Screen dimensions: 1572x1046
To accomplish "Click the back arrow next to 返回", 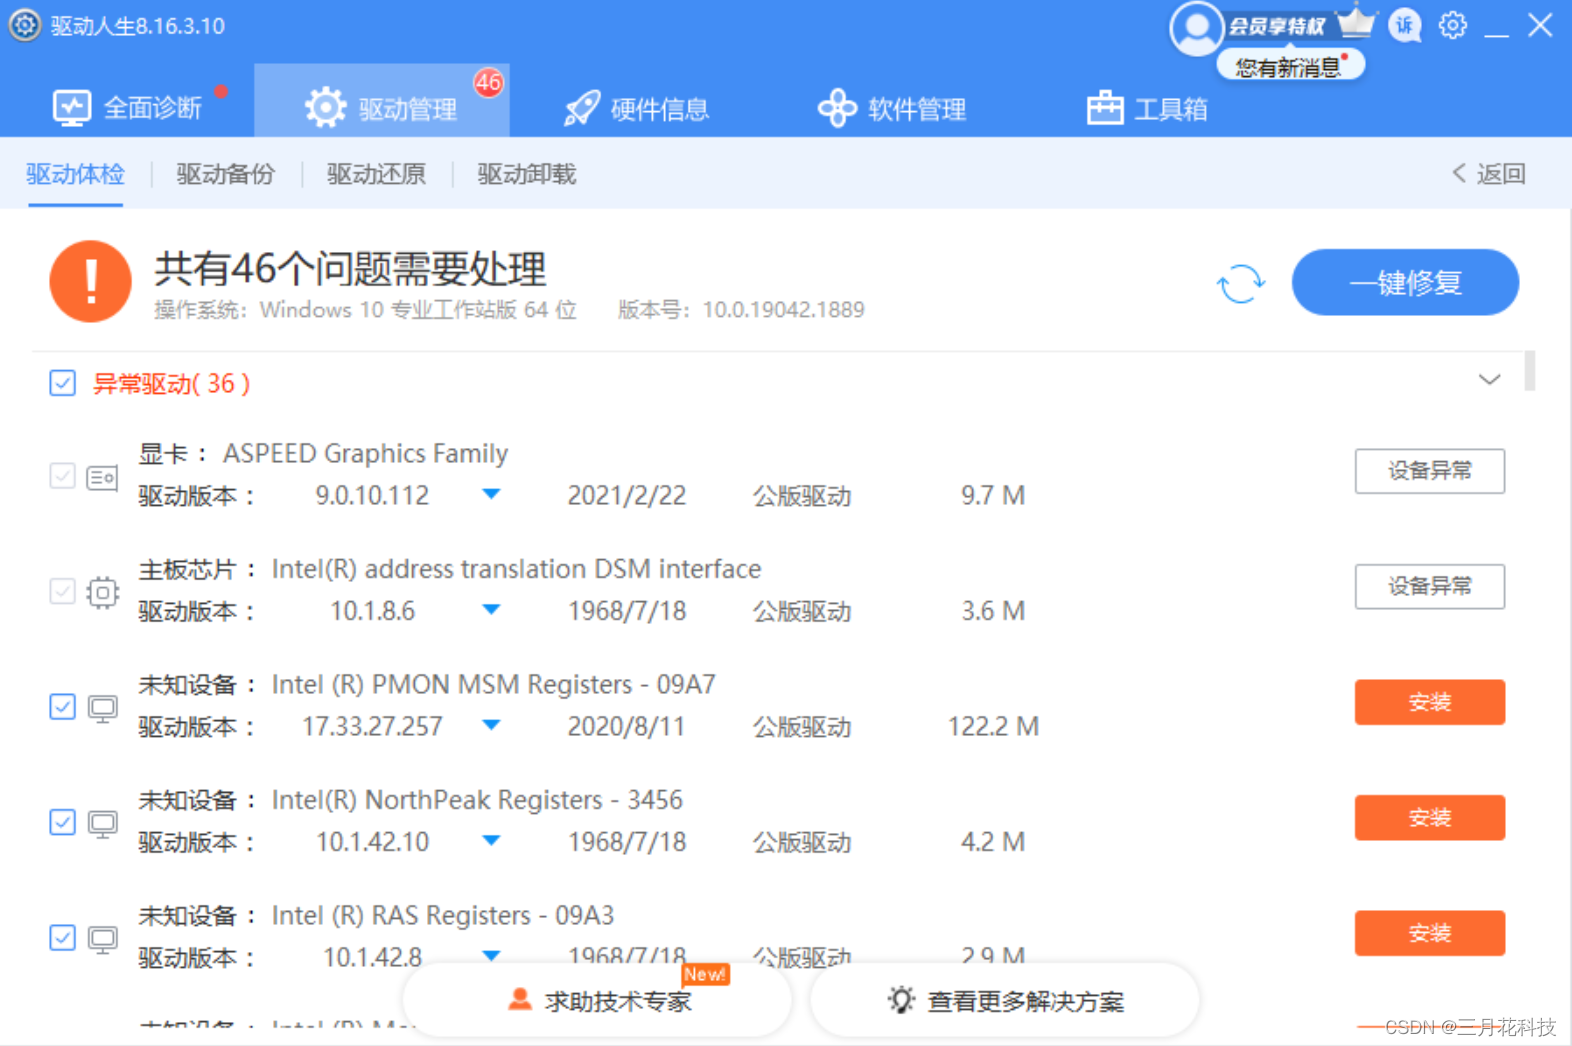I will [x=1459, y=173].
